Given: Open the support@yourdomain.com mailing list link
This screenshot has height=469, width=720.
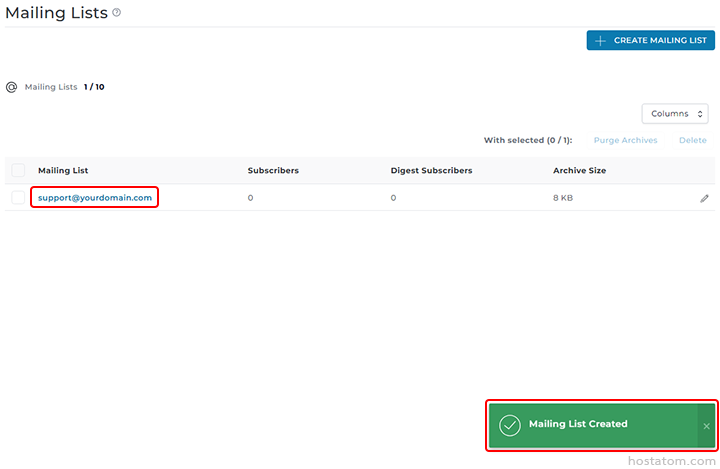Looking at the screenshot, I should [x=95, y=198].
